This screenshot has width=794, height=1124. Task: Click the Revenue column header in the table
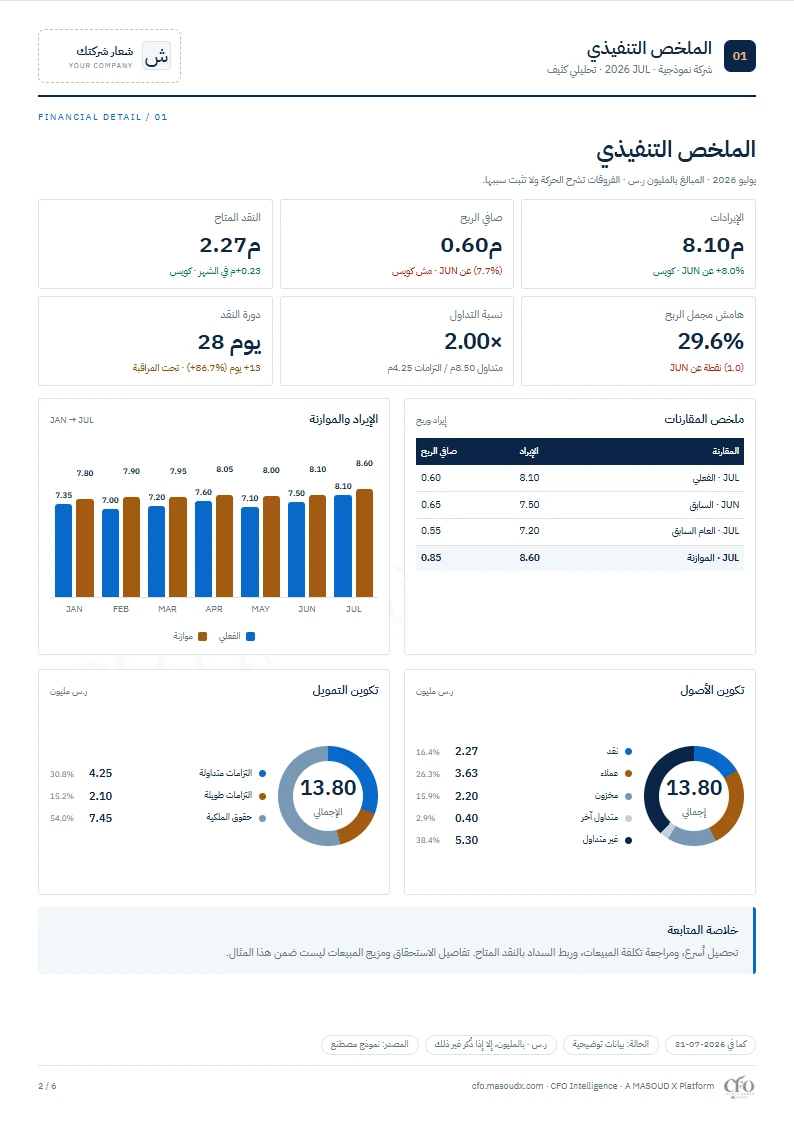(529, 451)
